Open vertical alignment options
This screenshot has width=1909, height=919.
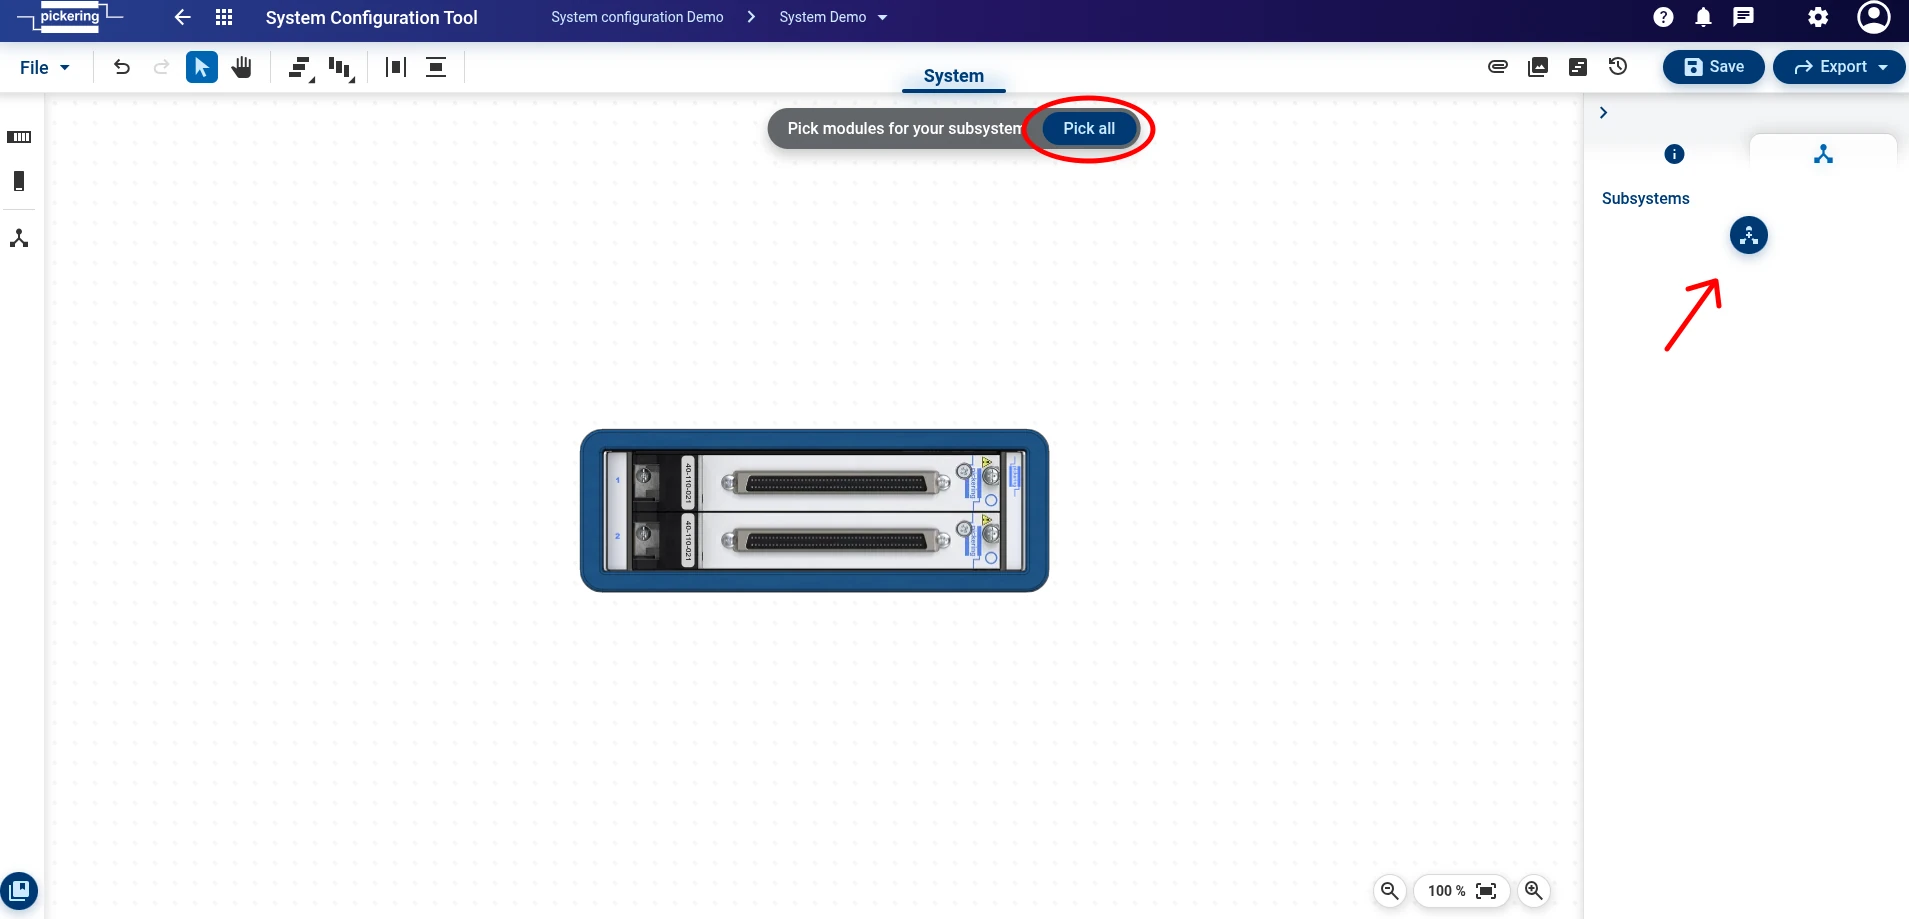(342, 68)
